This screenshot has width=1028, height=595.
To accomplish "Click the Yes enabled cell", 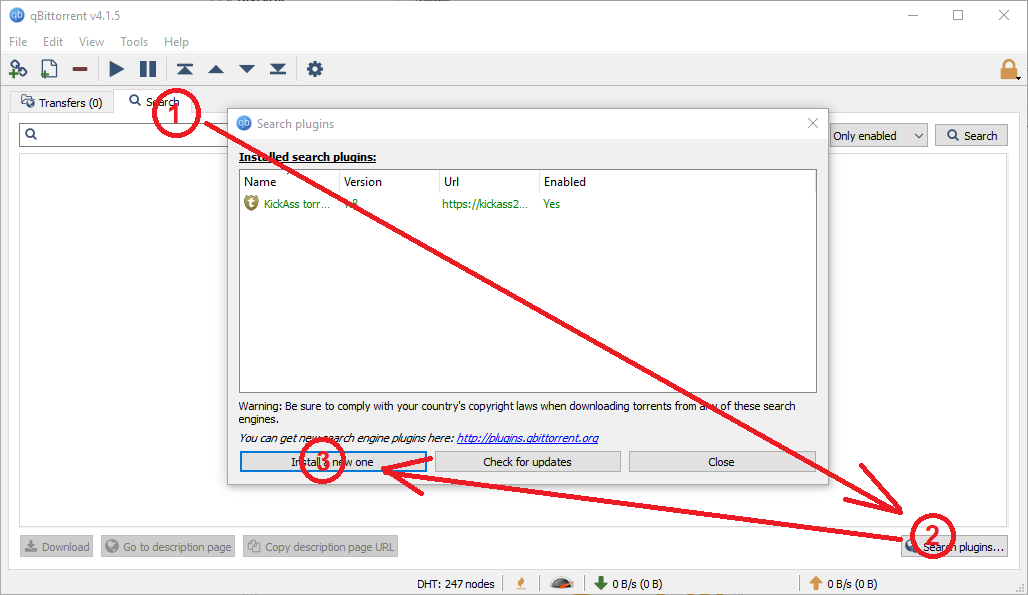I will pyautogui.click(x=551, y=204).
